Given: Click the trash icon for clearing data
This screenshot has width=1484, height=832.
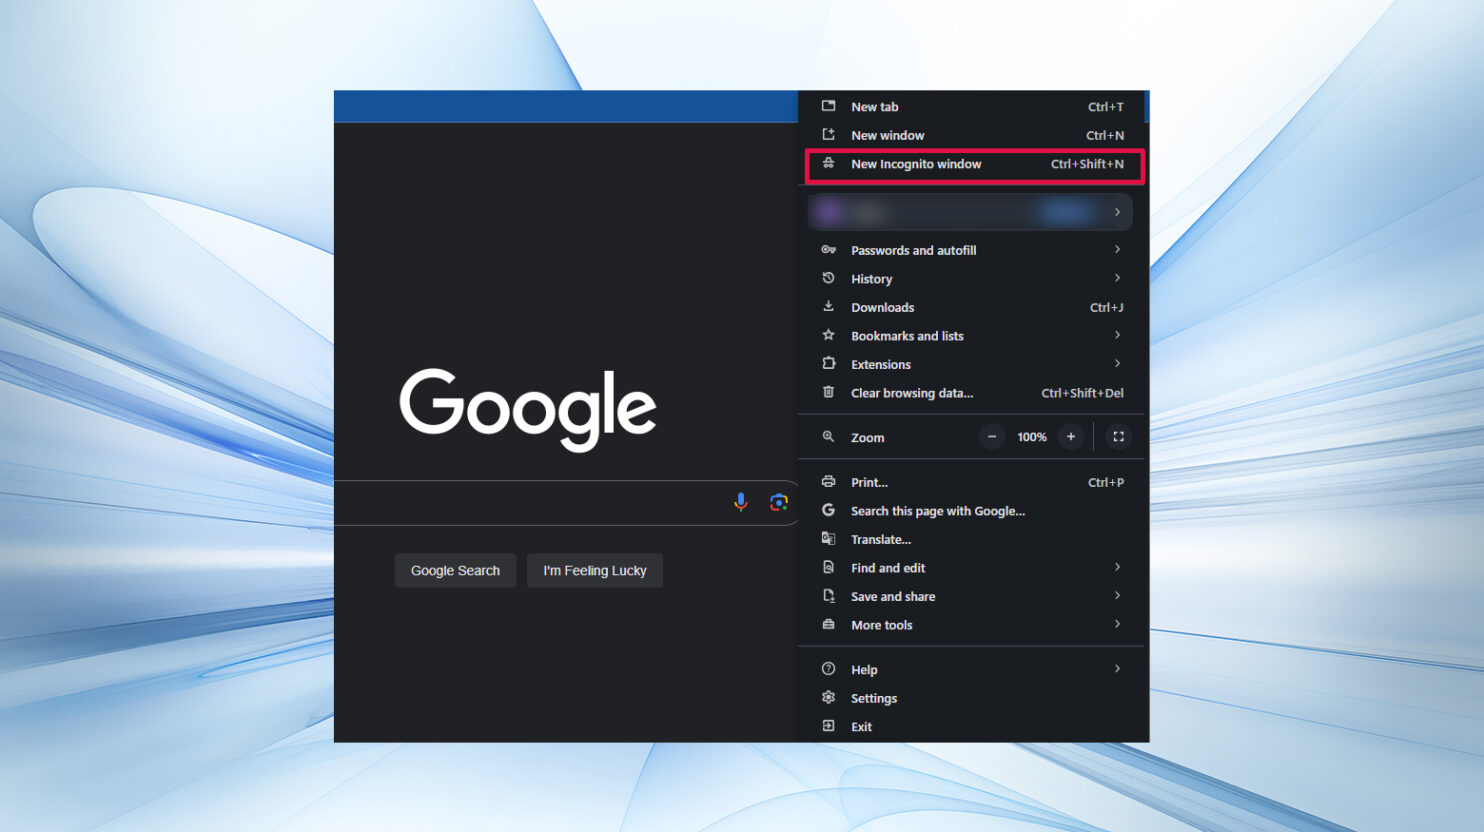Looking at the screenshot, I should pos(828,393).
